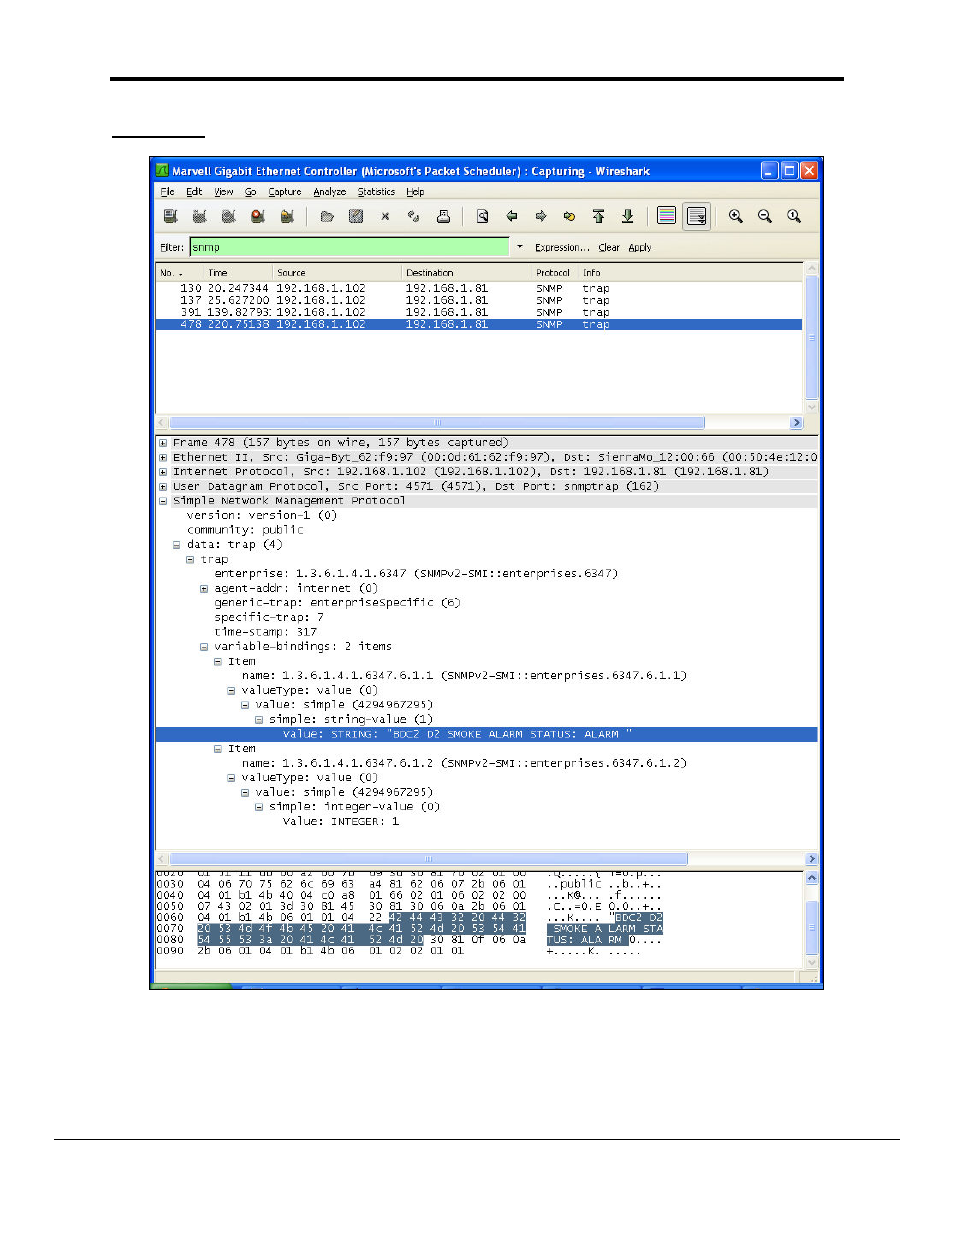Image resolution: width=954 pixels, height=1235 pixels.
Task: Collapse the simple: integer-value (0) node
Action: [x=259, y=807]
